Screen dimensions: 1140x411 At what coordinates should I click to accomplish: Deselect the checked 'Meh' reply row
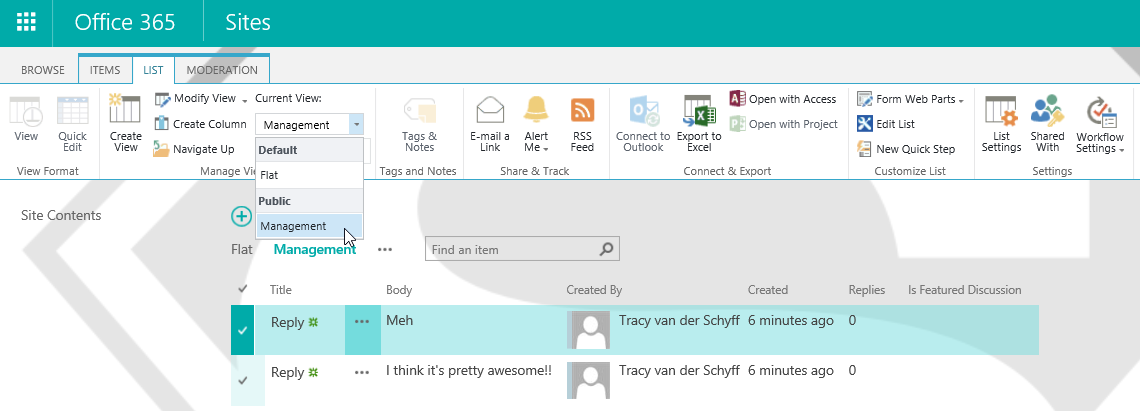(242, 330)
